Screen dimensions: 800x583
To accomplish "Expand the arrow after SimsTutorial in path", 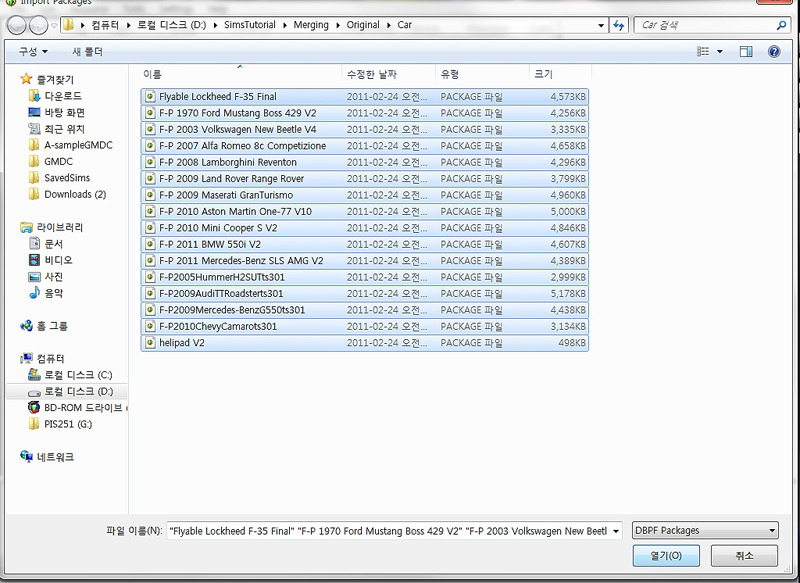I will point(285,25).
